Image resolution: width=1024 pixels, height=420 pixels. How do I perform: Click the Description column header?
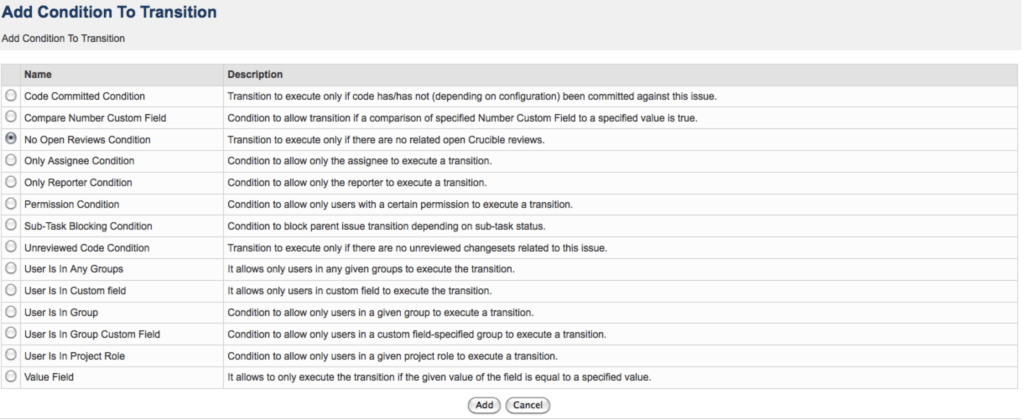click(255, 74)
